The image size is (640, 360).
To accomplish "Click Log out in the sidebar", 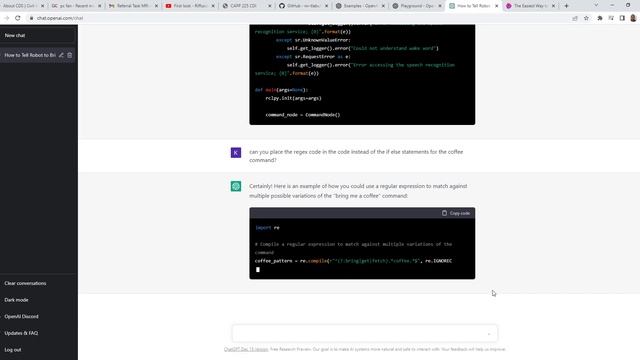I will pos(13,350).
